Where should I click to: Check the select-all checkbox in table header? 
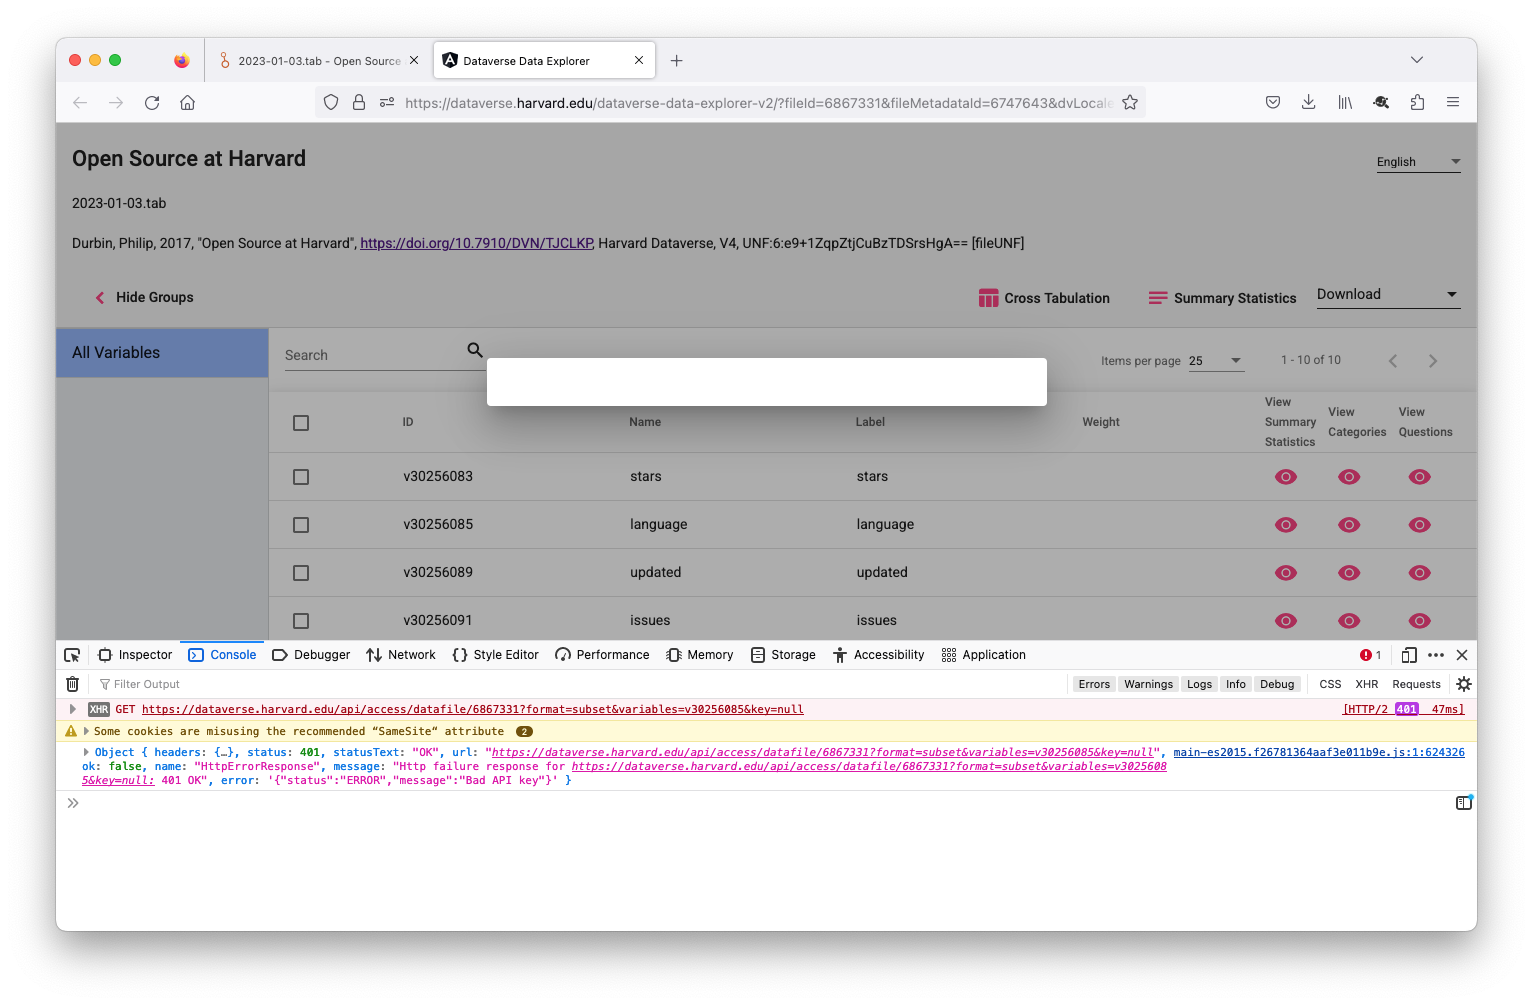pos(301,422)
